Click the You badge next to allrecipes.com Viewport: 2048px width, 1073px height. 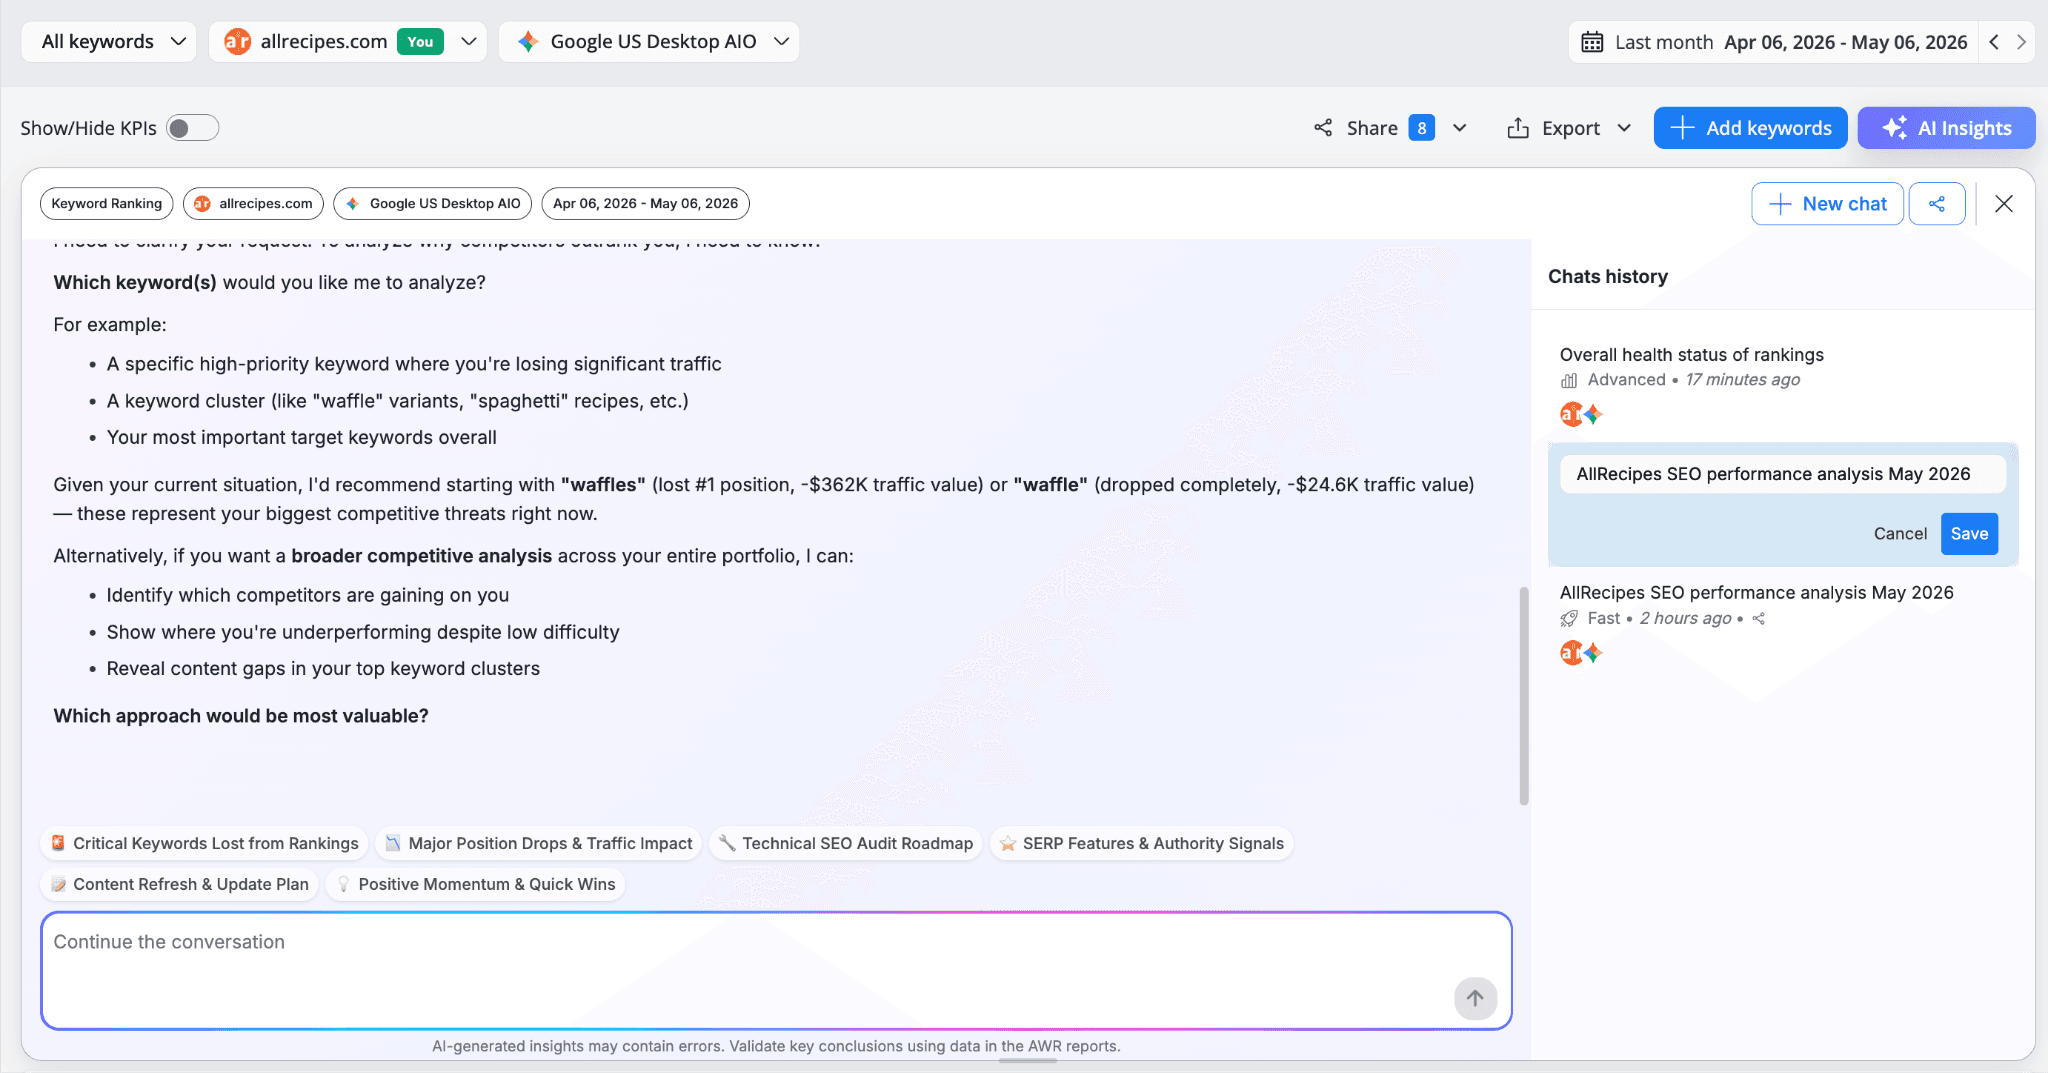pos(420,42)
